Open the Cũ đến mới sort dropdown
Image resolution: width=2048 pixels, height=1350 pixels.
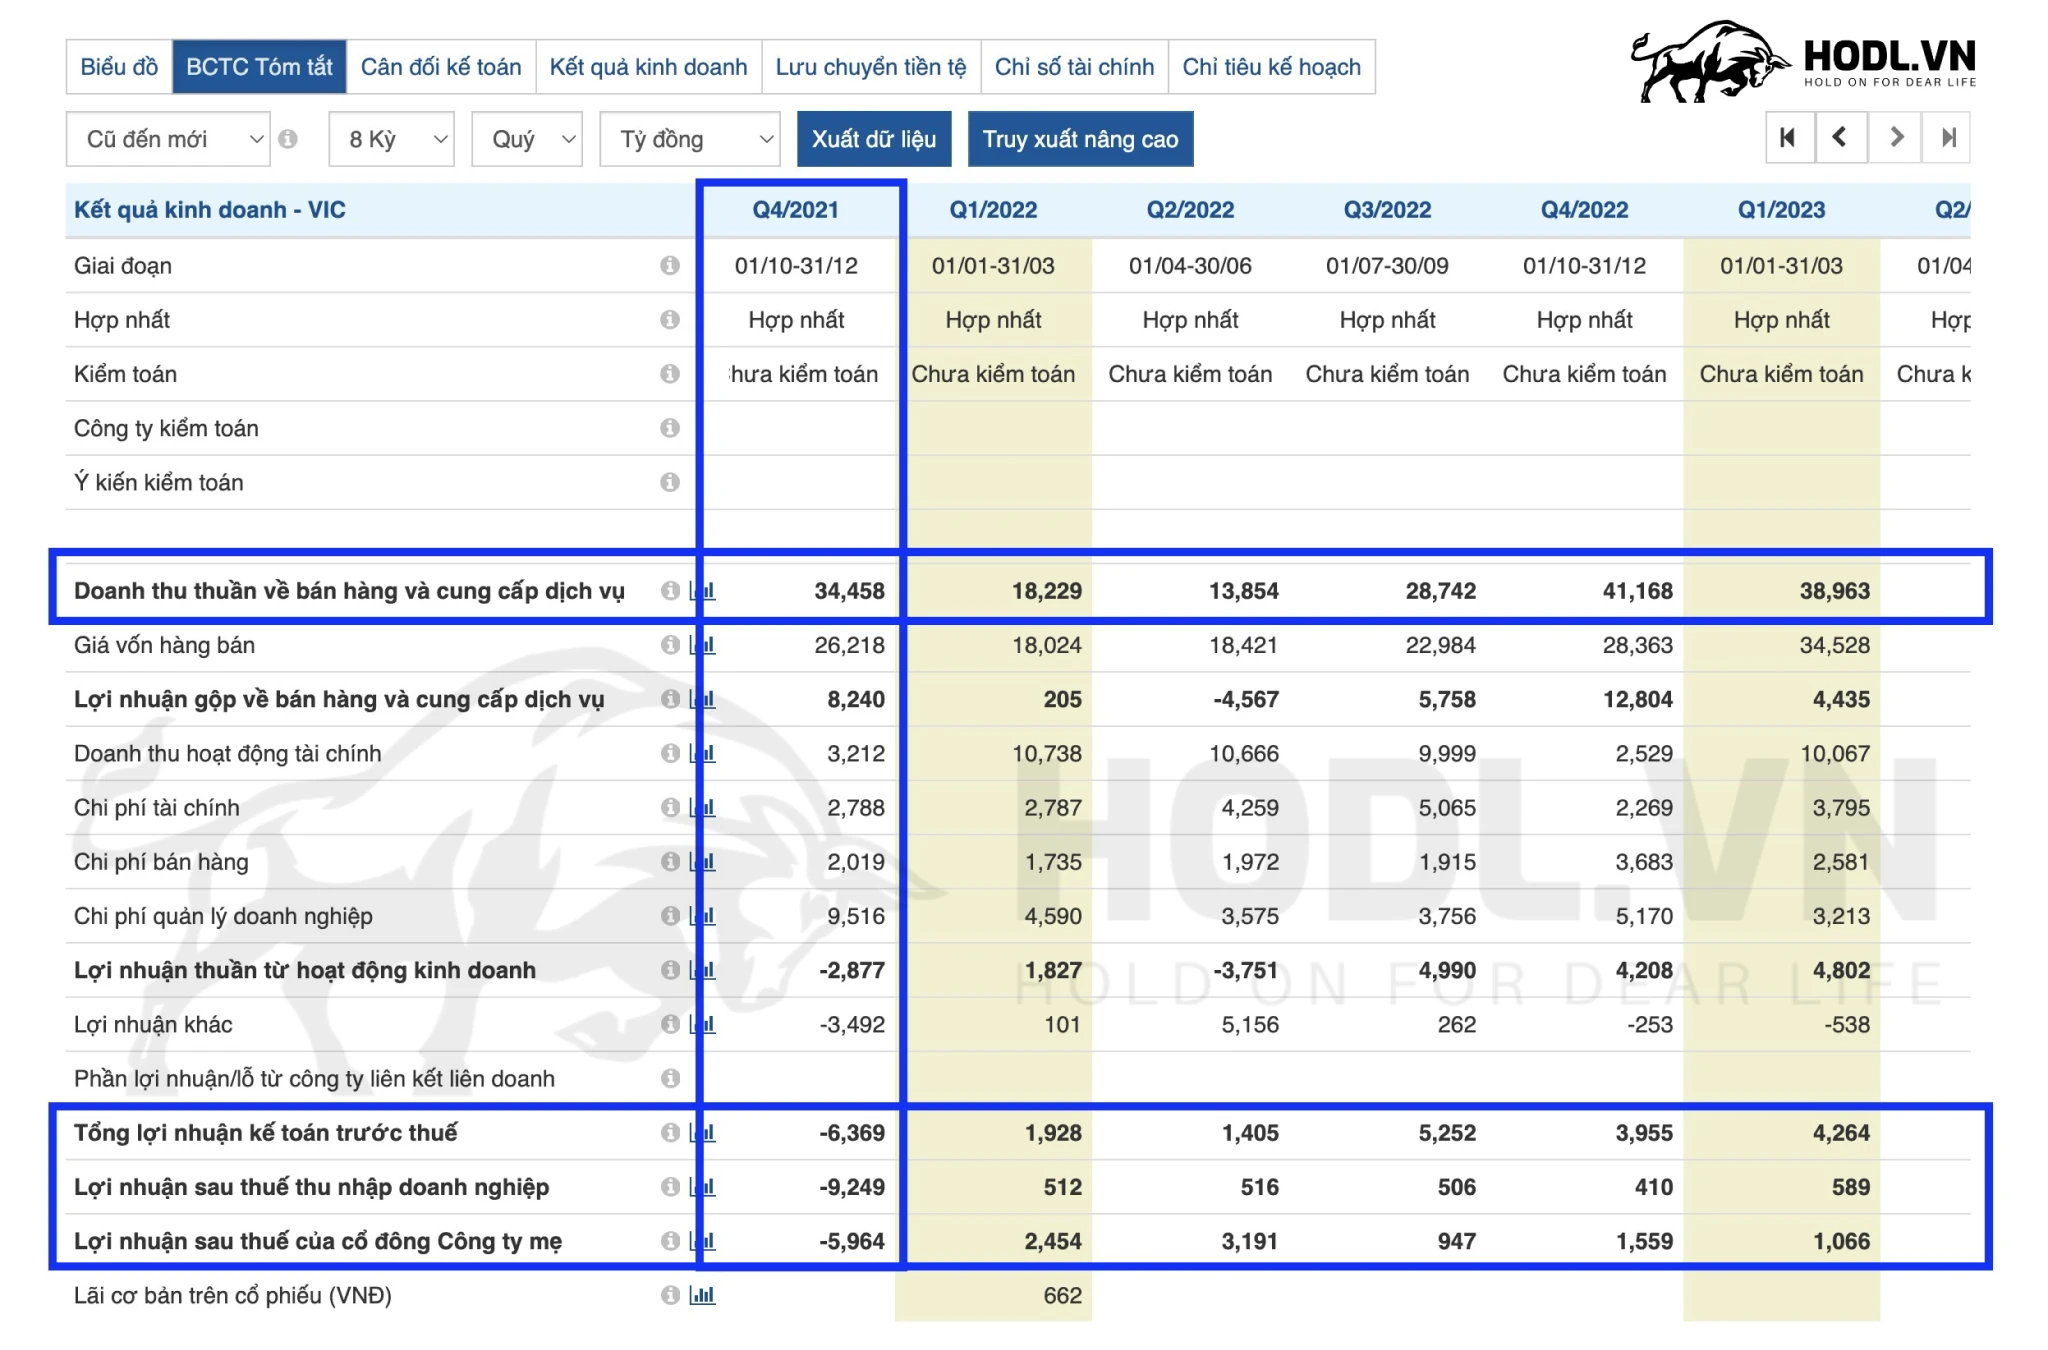168,139
